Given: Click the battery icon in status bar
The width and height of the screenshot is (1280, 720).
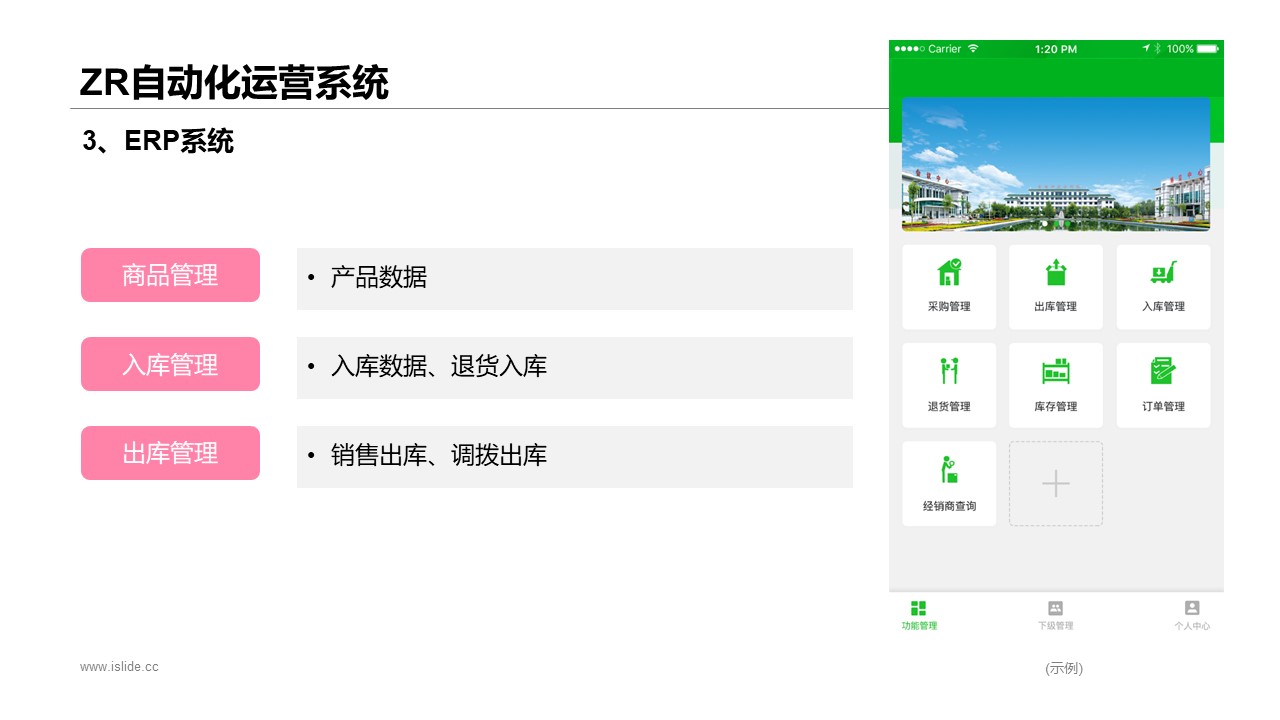Looking at the screenshot, I should pos(1207,49).
